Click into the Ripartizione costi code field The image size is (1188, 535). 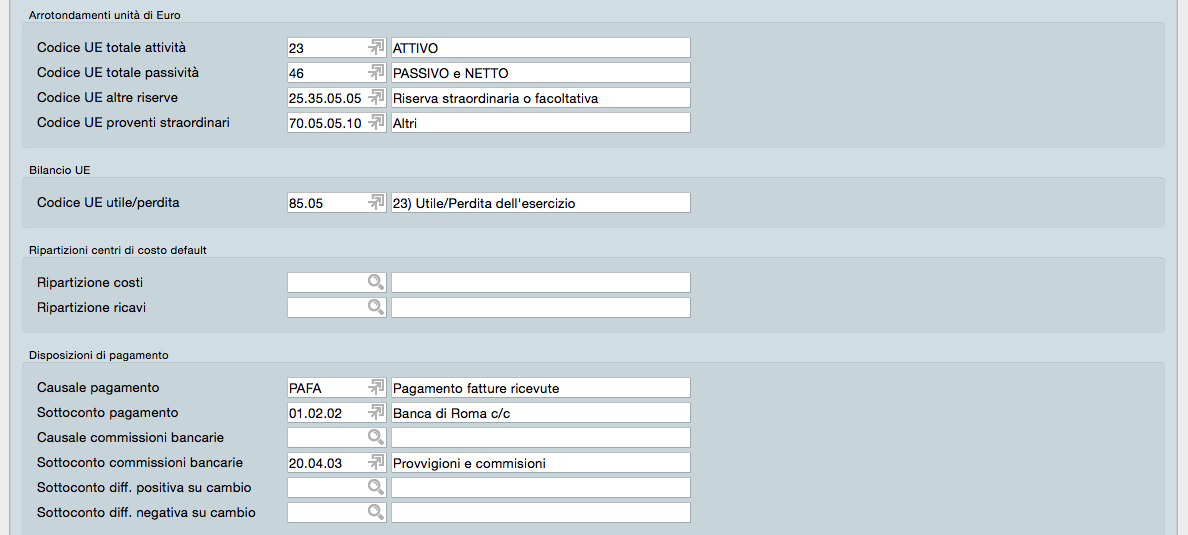325,283
